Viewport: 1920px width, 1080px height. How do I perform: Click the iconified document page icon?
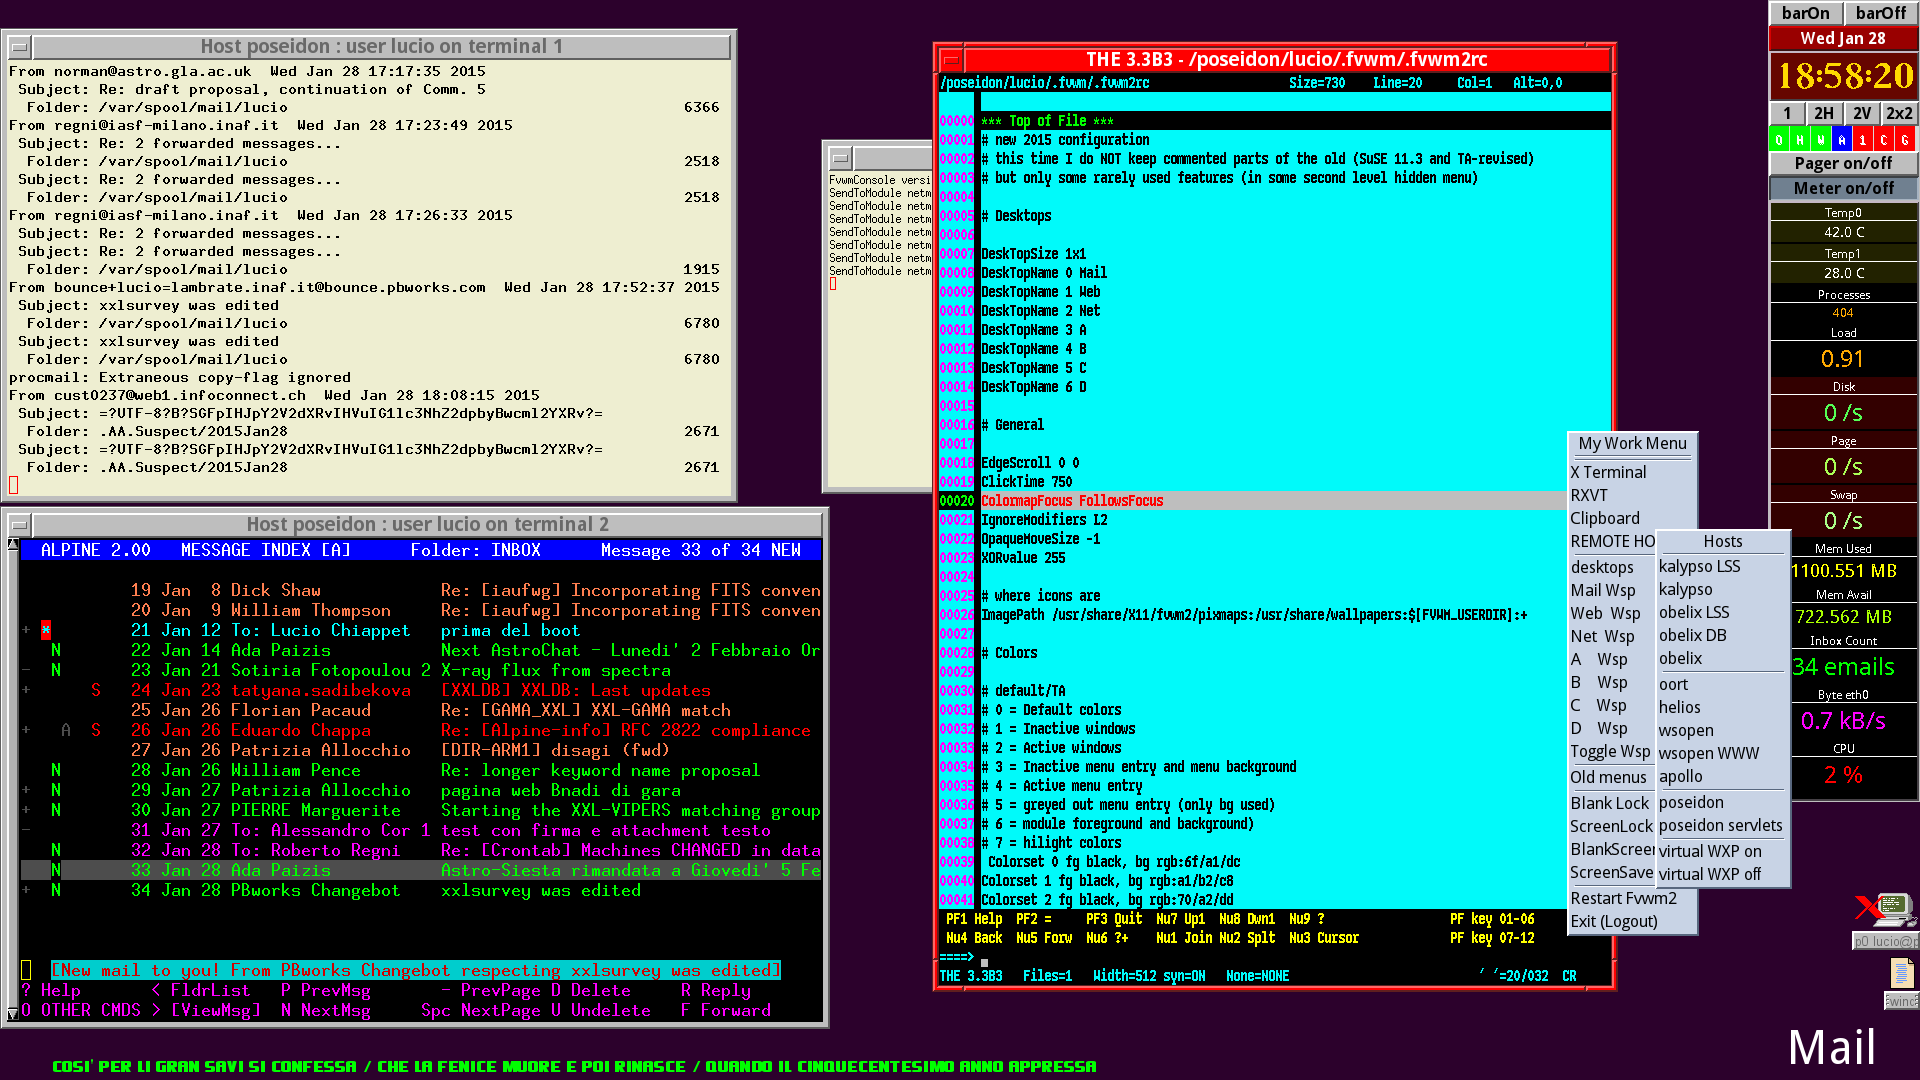click(x=1901, y=973)
